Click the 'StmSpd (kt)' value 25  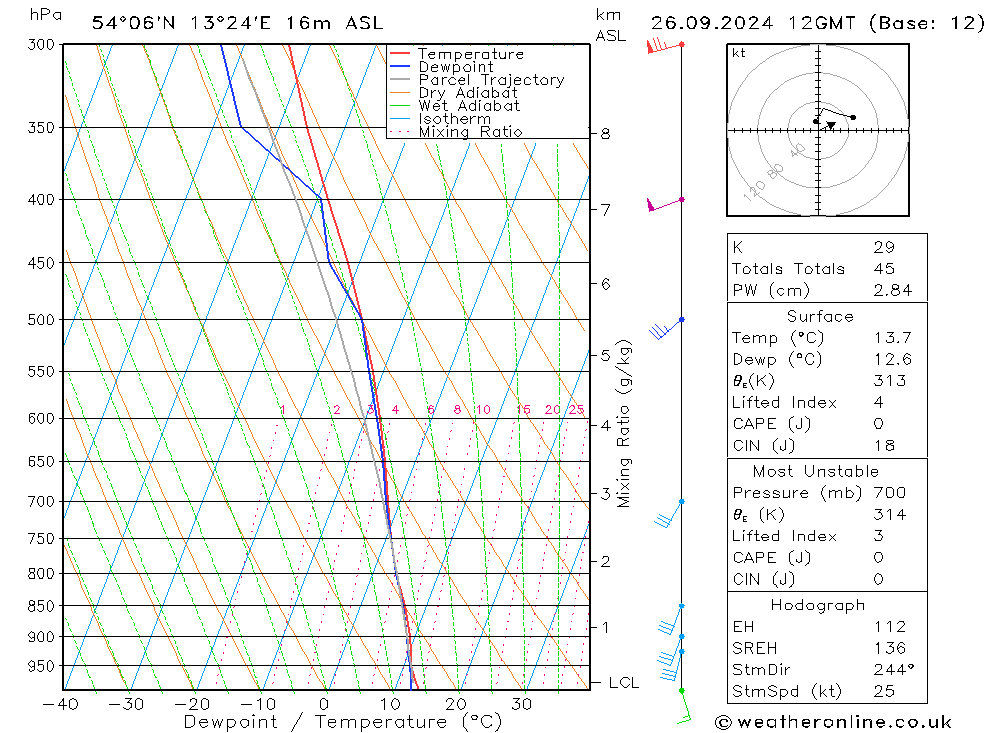(884, 692)
